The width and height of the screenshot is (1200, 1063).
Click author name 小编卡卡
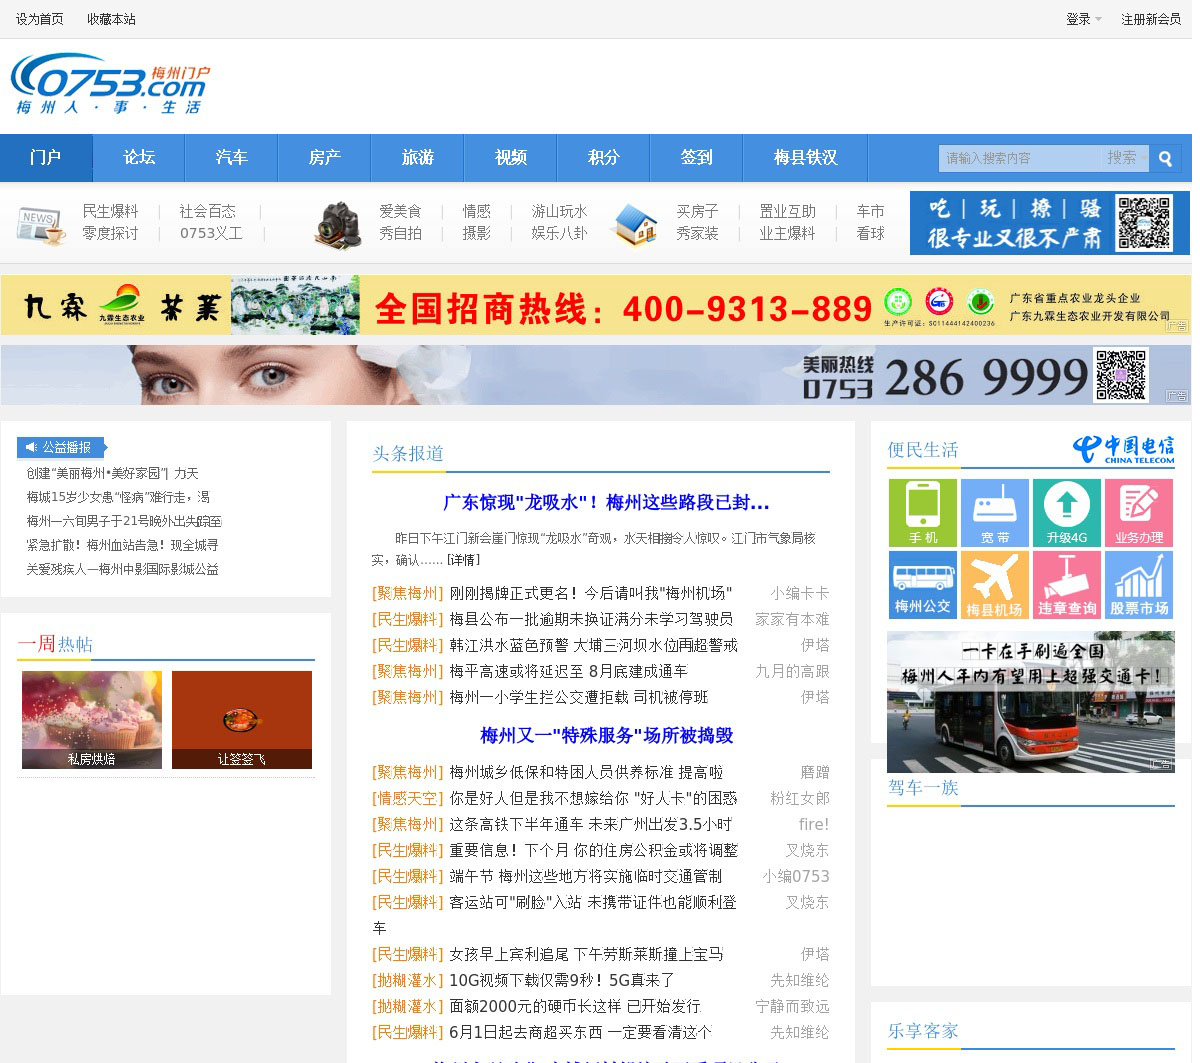(x=800, y=593)
